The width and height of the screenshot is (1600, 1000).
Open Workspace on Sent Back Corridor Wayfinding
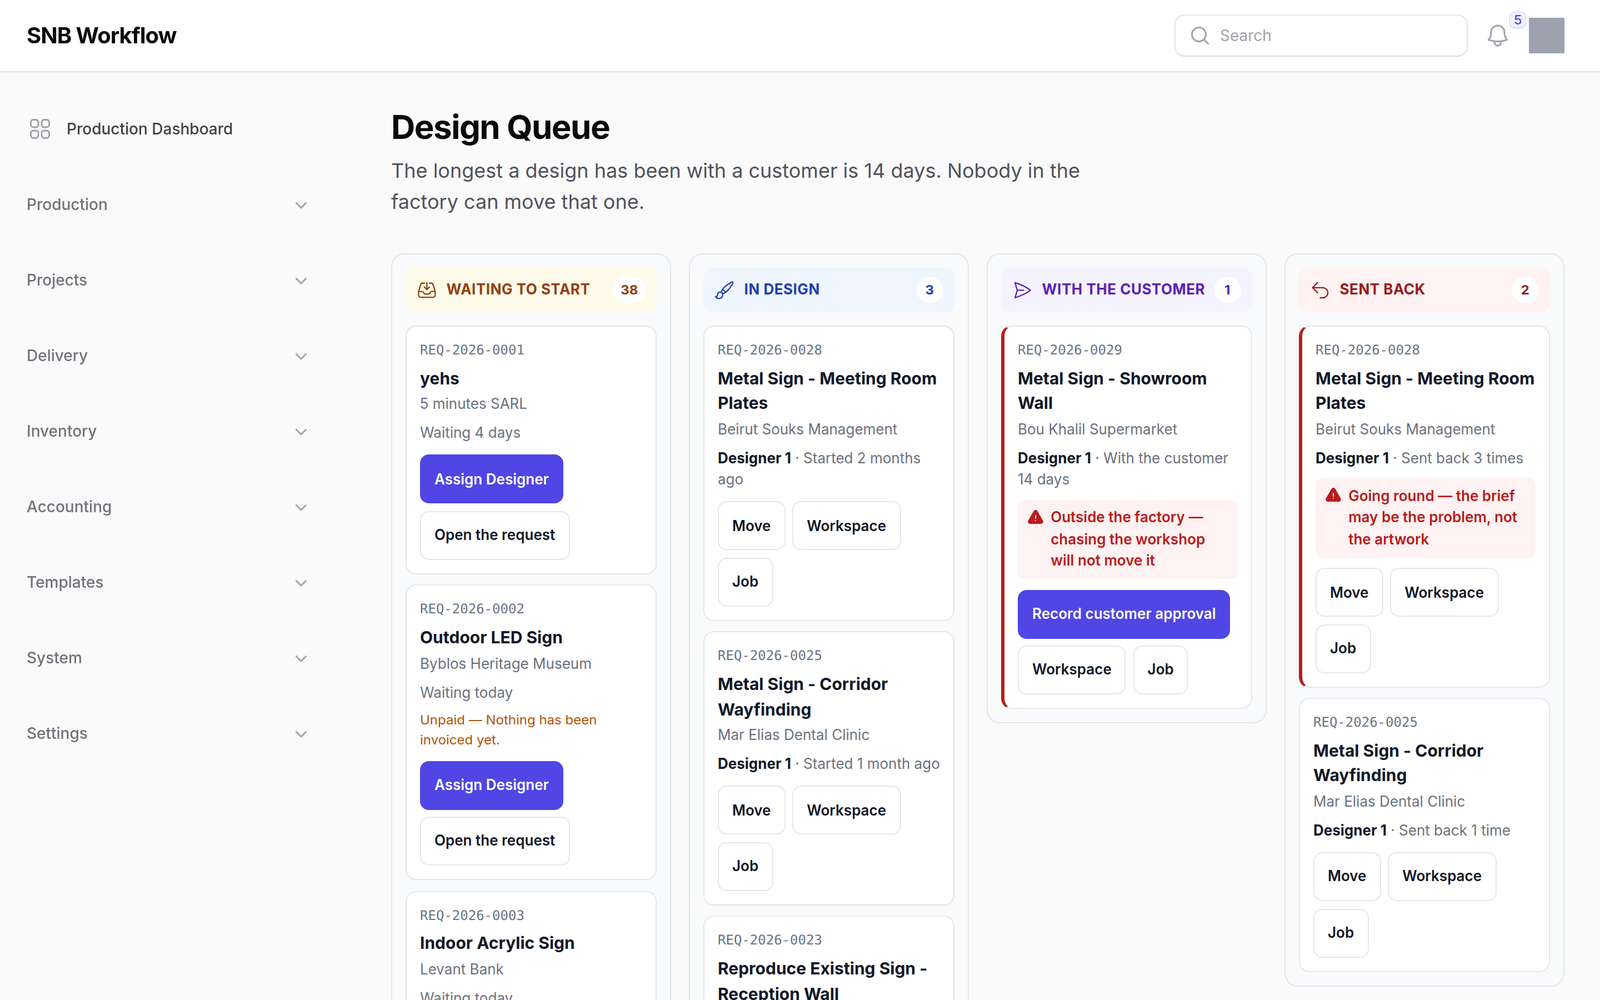click(1442, 876)
